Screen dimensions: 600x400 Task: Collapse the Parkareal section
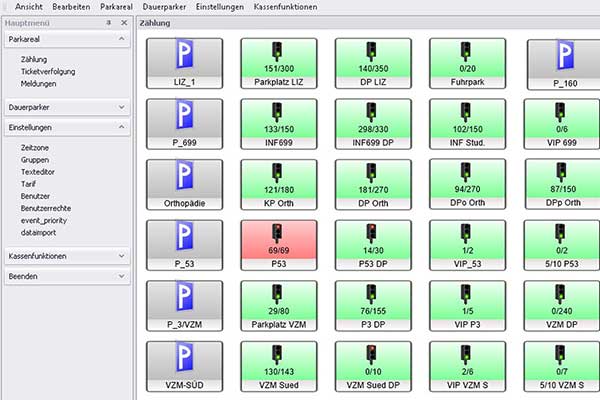click(120, 40)
